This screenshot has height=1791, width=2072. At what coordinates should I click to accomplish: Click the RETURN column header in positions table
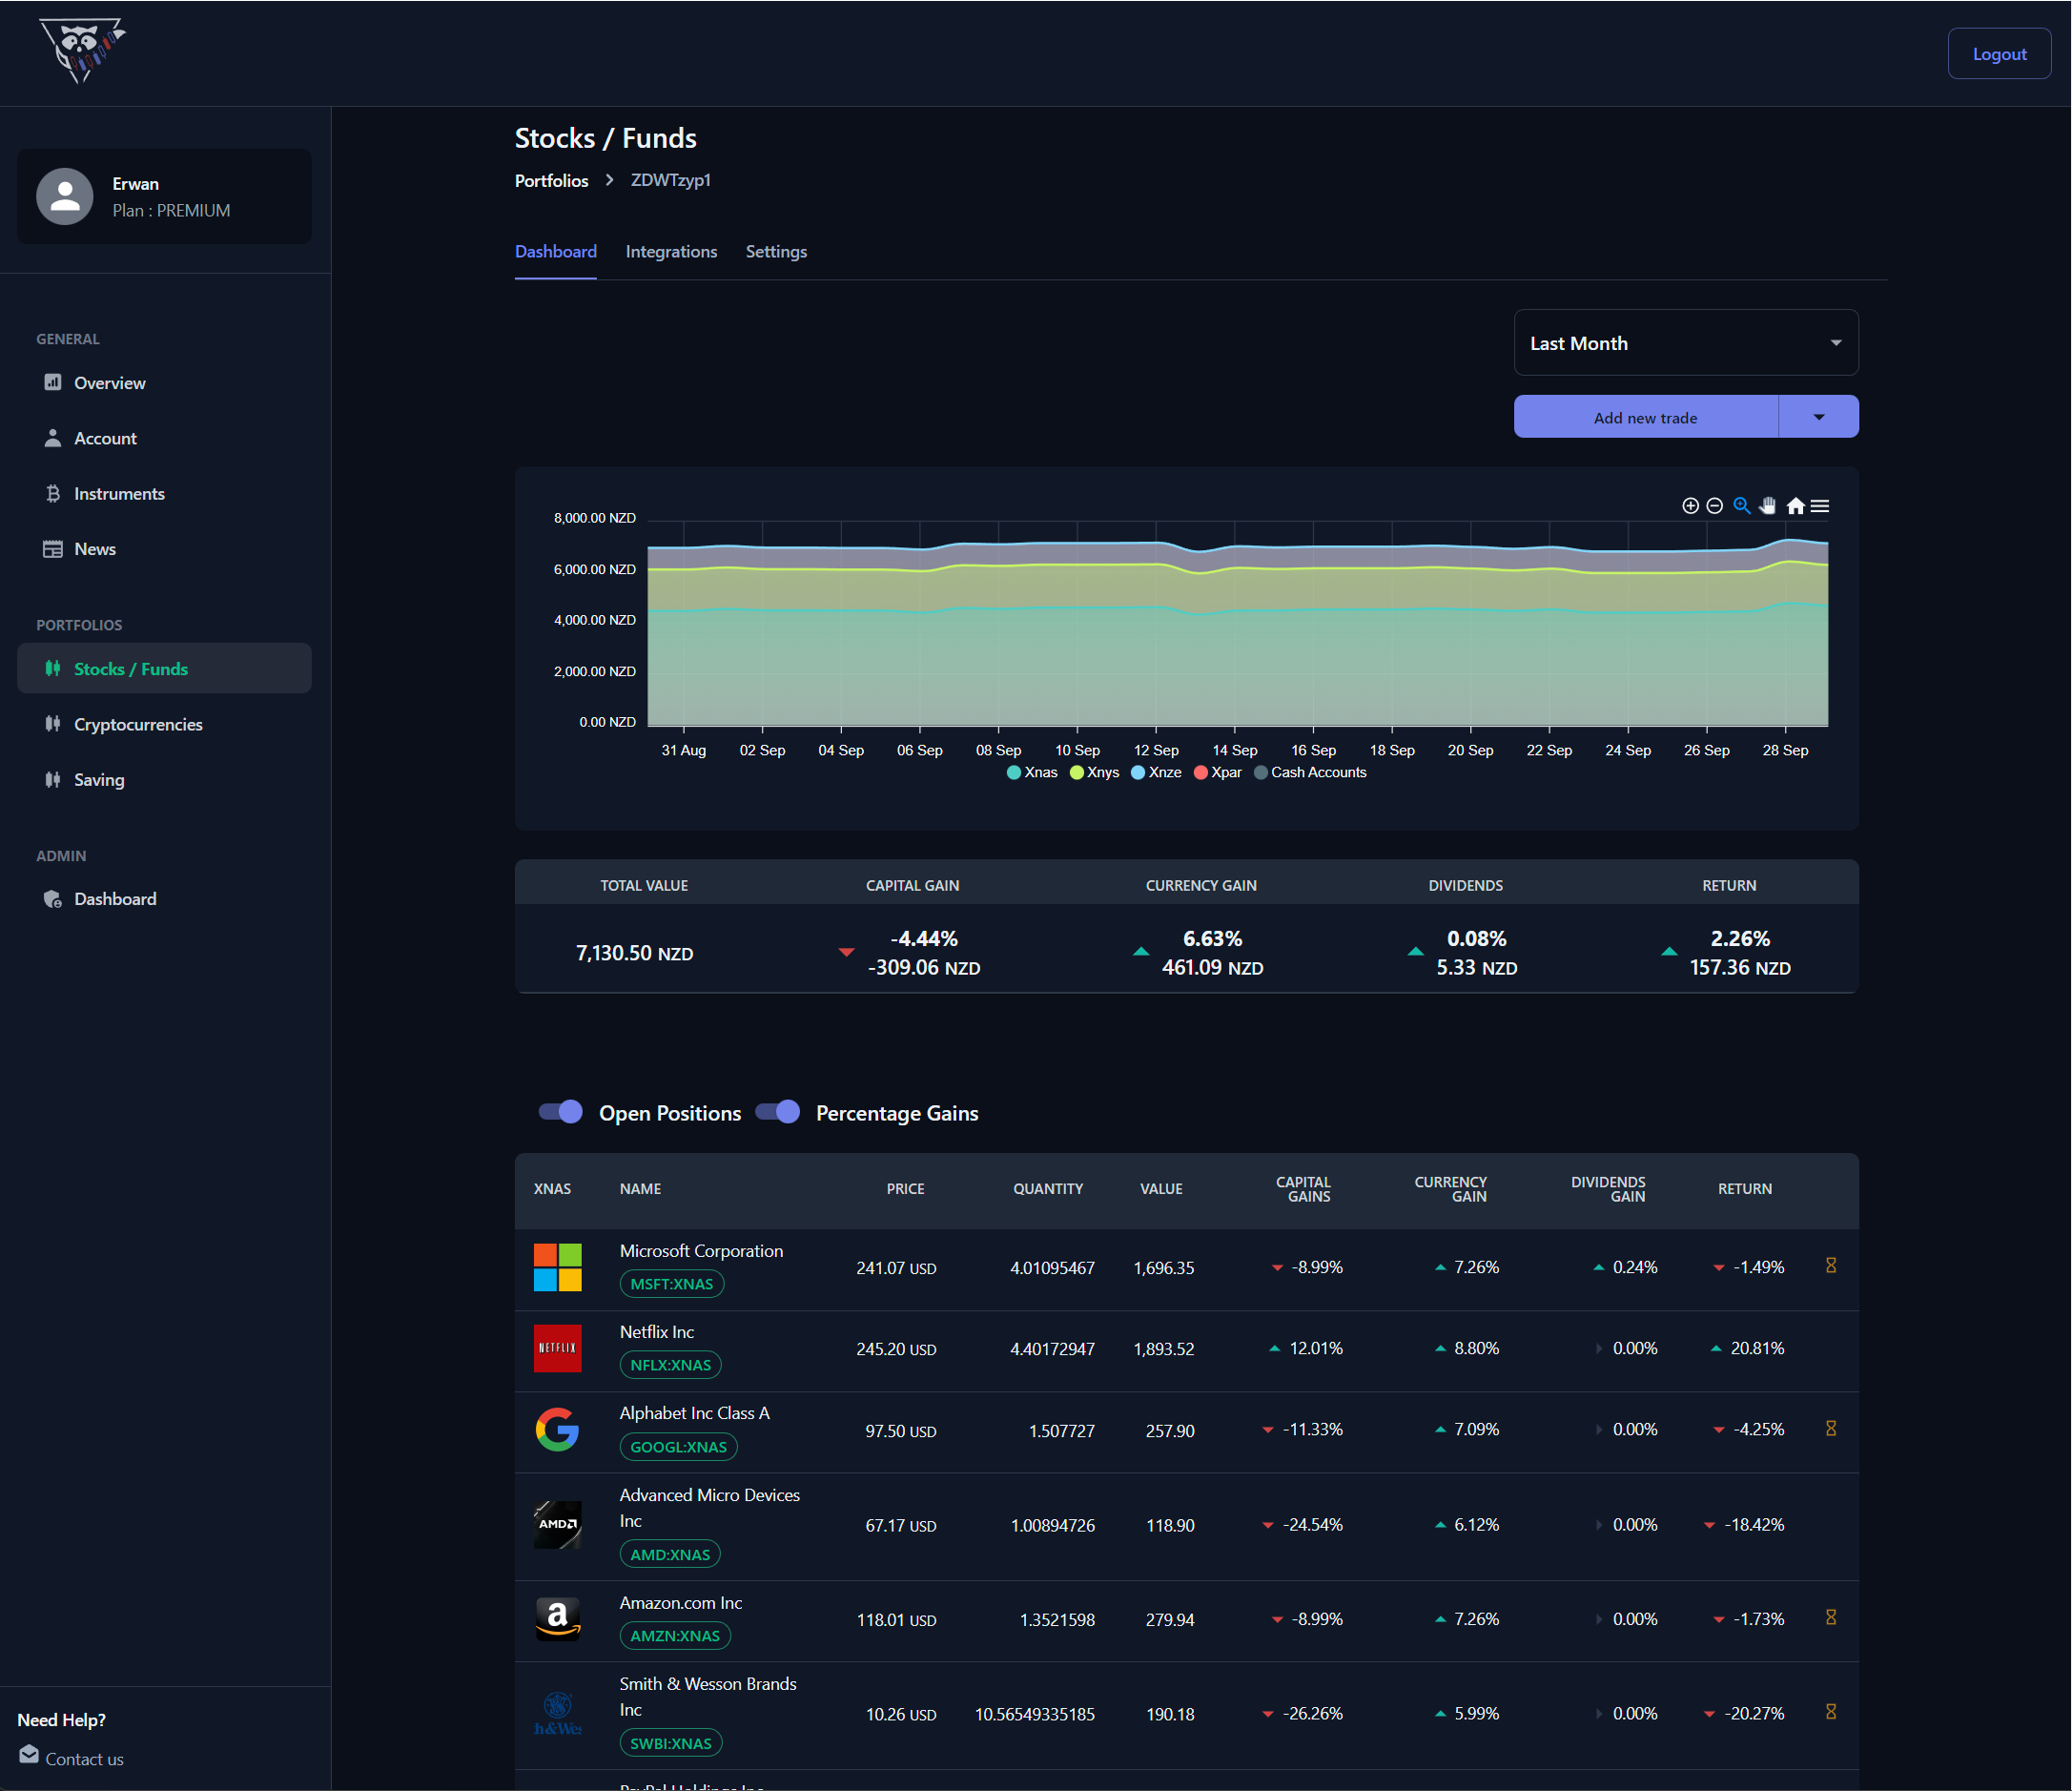(x=1745, y=1189)
